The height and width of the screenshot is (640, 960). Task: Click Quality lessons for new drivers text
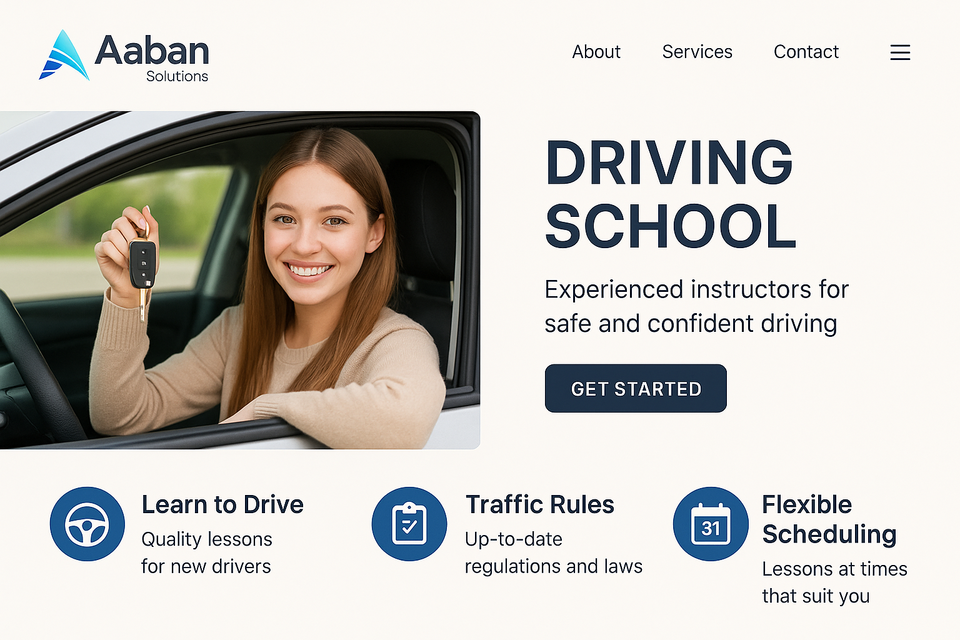point(206,552)
